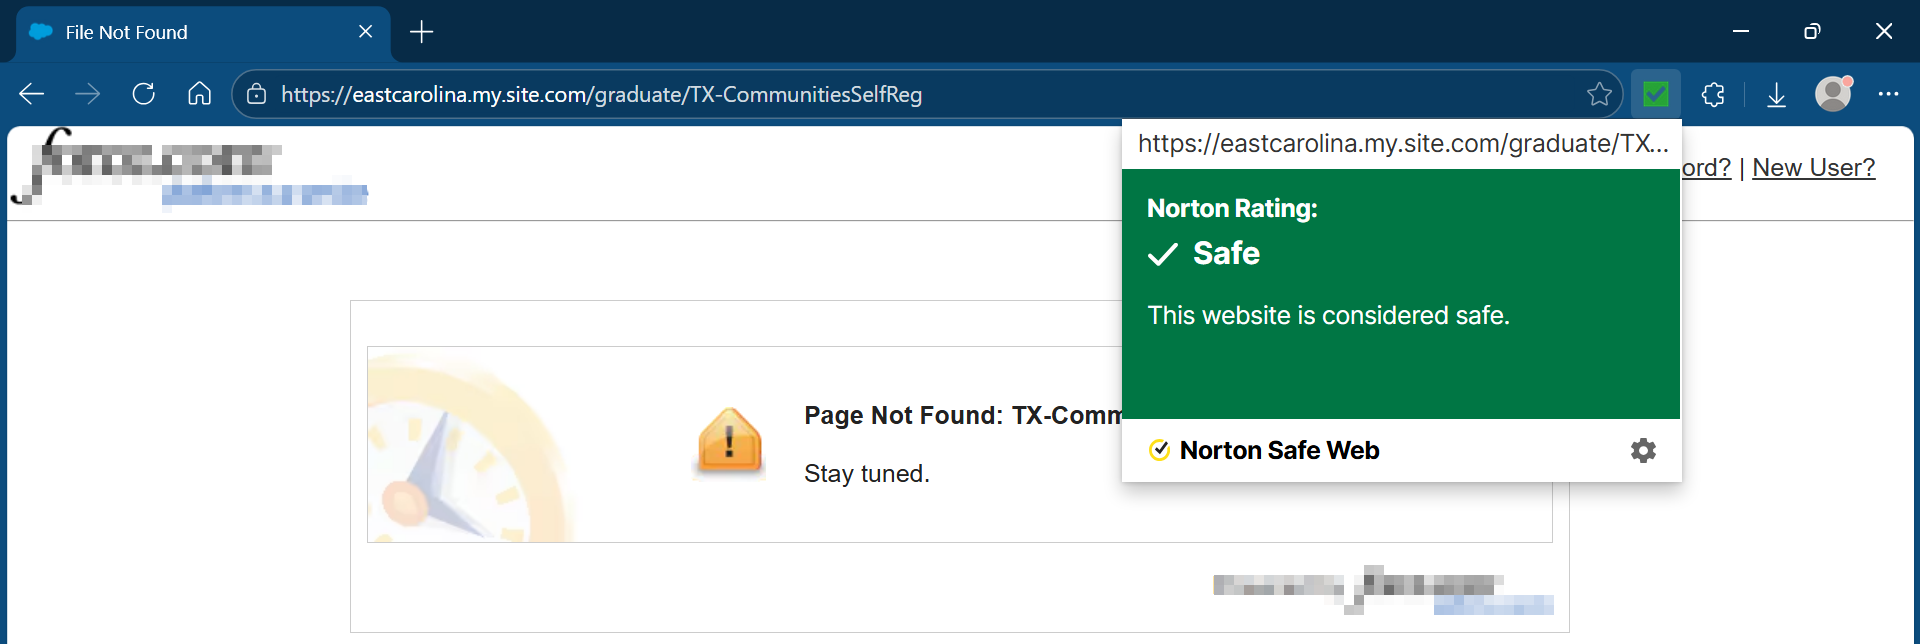Open the user profile avatar

(1833, 94)
